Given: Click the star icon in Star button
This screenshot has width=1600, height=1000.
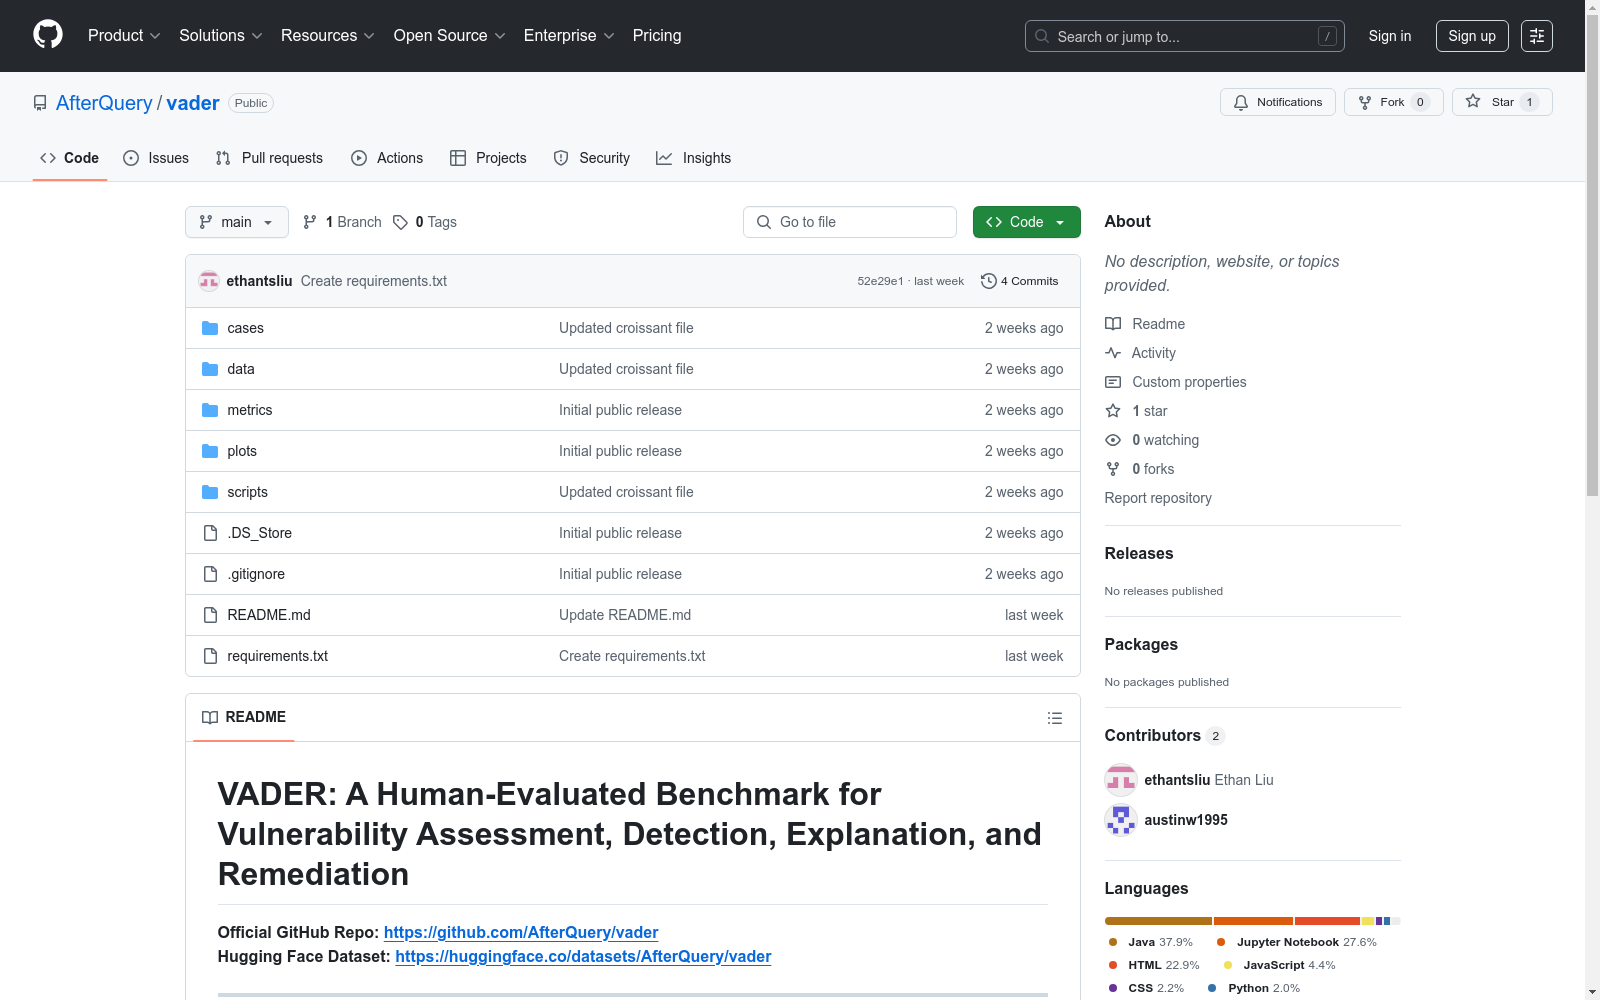Looking at the screenshot, I should [x=1473, y=101].
